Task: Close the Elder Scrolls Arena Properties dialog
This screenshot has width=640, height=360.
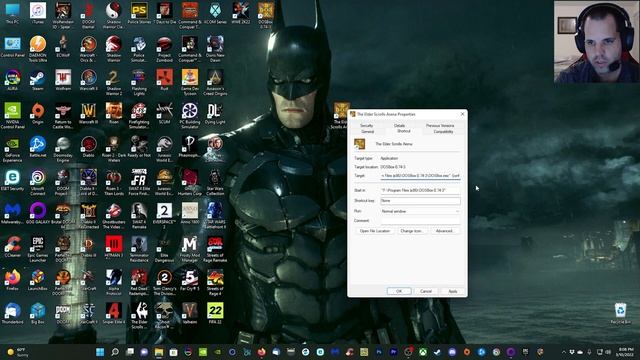Action: point(462,114)
